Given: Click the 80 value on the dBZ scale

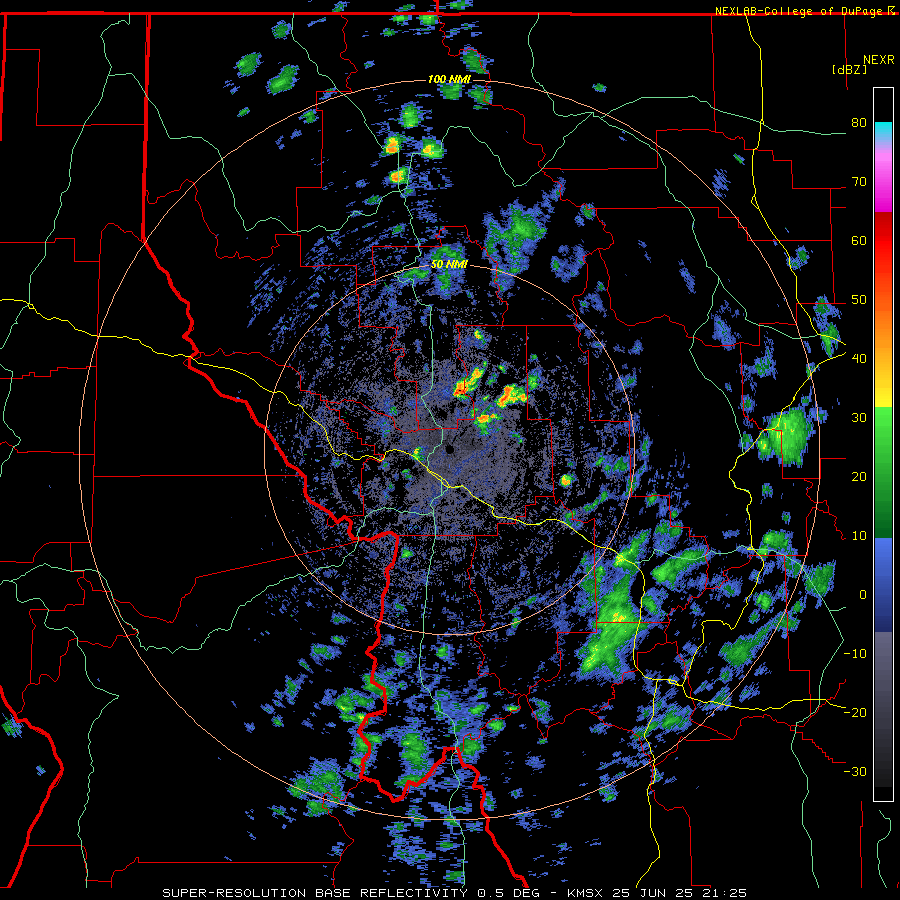Looking at the screenshot, I should pos(859,123).
